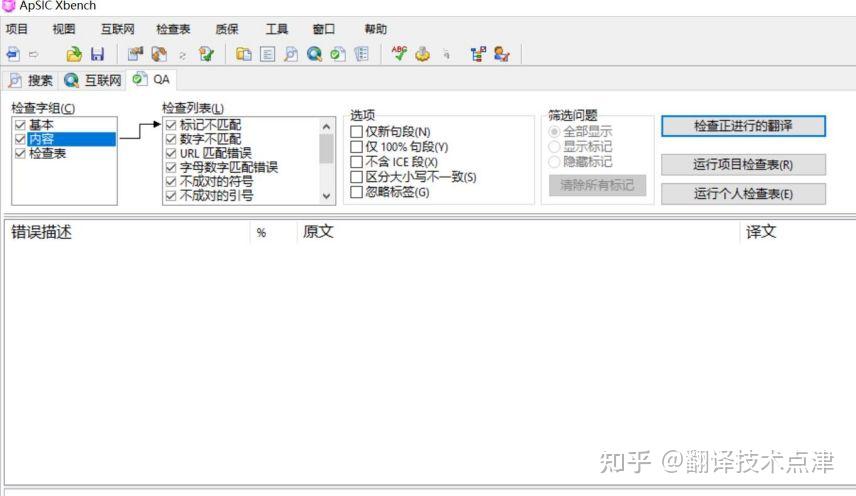This screenshot has height=496, width=856.
Task: Switch to the 互联网 tab
Action: click(92, 80)
